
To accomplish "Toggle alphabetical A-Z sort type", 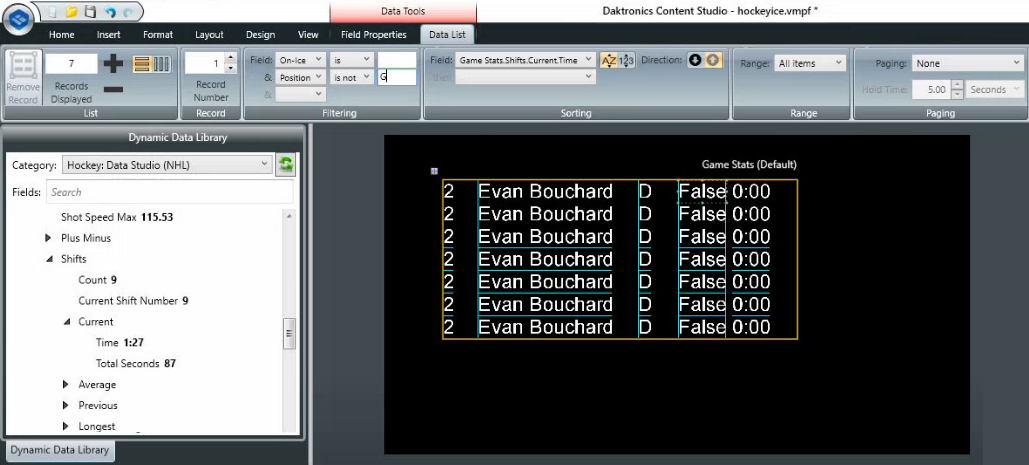I will point(609,61).
